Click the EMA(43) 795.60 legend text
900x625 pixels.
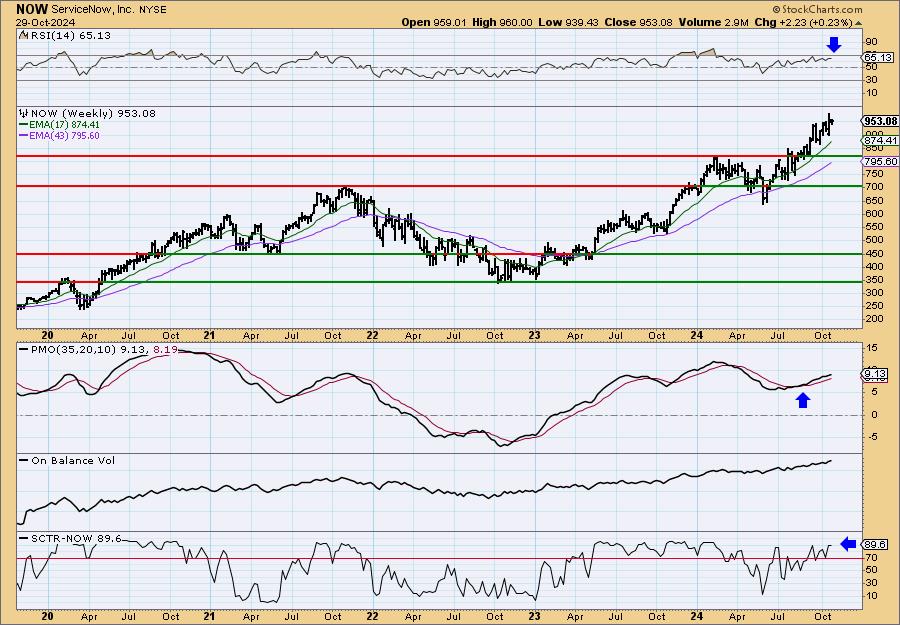[x=64, y=135]
